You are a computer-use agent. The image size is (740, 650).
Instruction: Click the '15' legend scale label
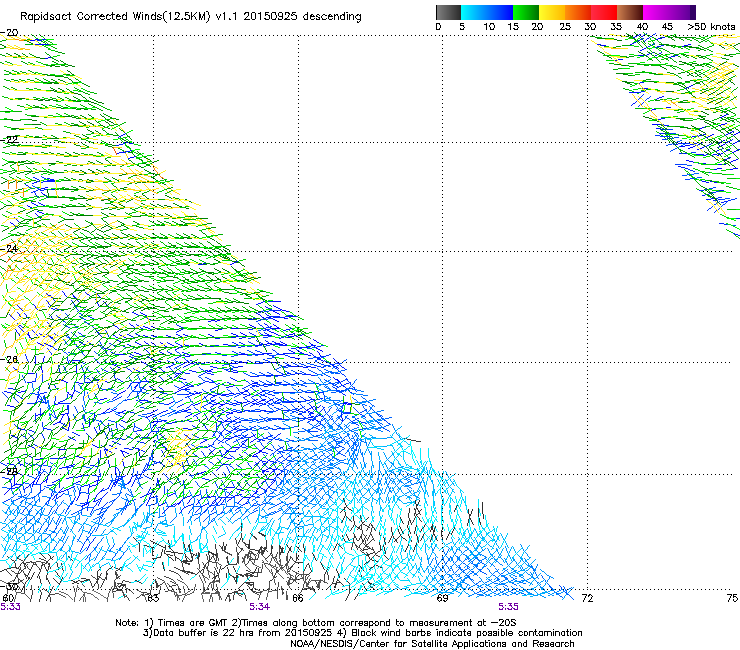coord(513,27)
